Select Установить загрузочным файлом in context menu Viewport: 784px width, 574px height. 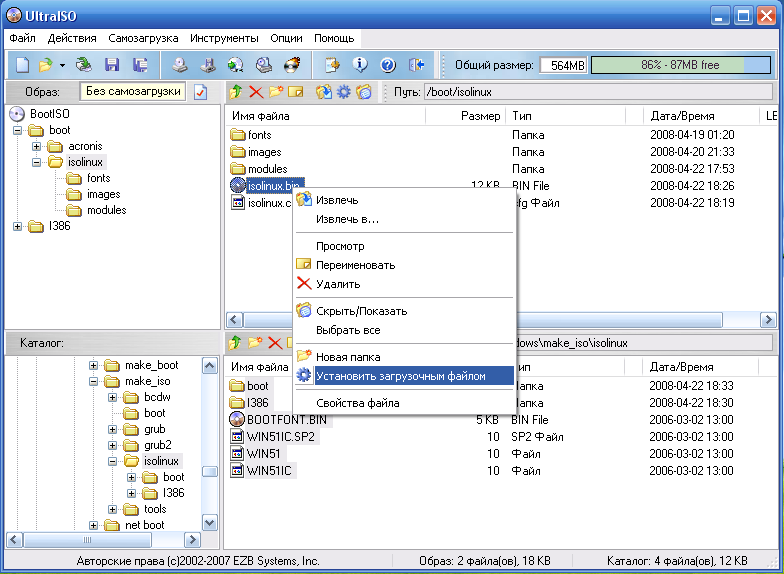coord(400,376)
